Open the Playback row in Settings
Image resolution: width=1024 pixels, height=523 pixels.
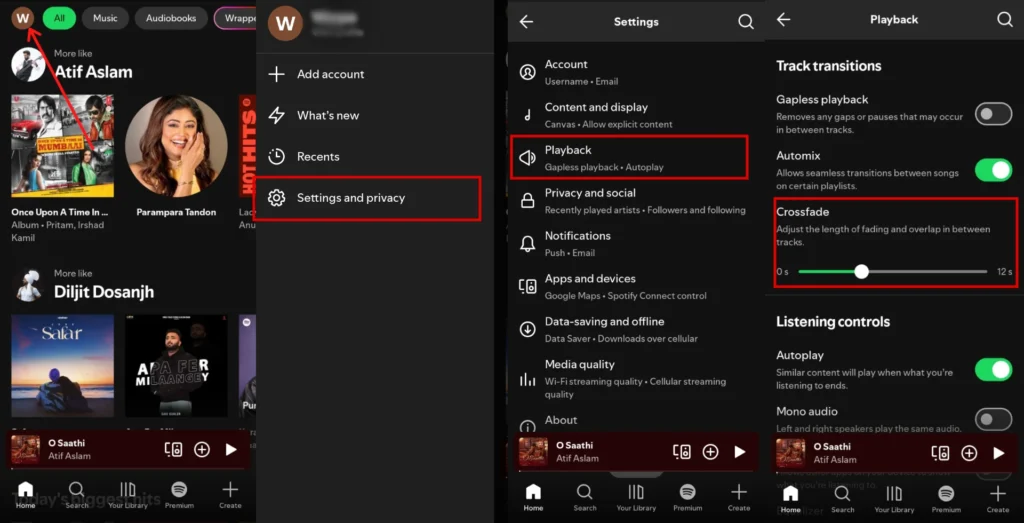629,157
